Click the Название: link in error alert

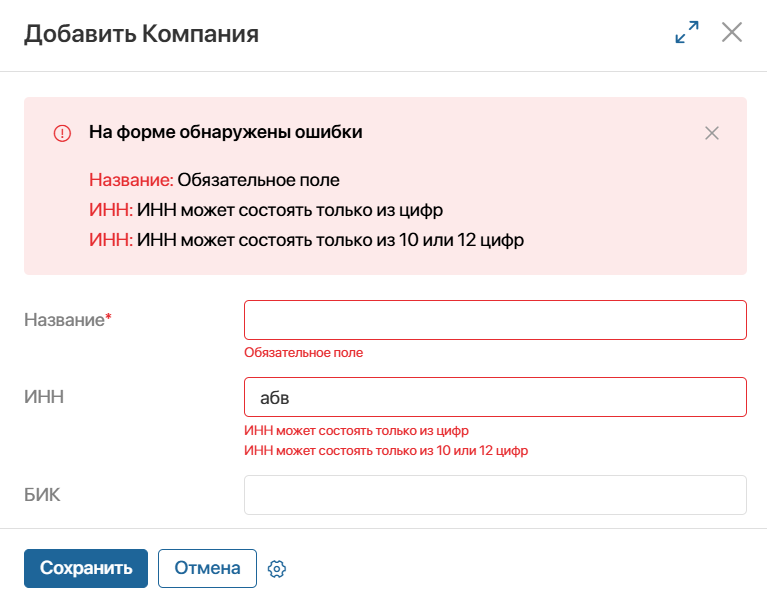coord(131,180)
